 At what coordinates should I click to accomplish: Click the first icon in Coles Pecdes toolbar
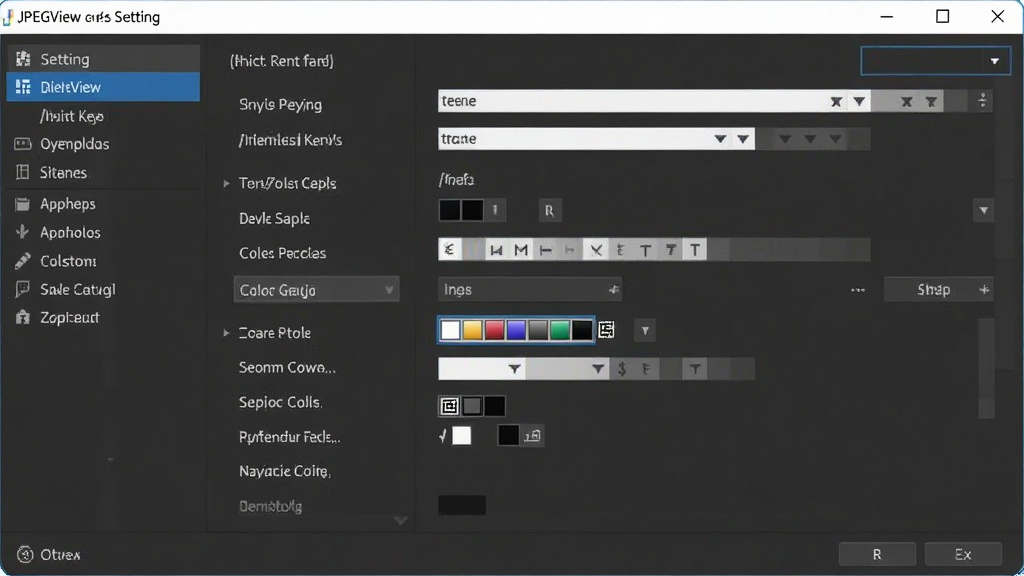point(449,249)
